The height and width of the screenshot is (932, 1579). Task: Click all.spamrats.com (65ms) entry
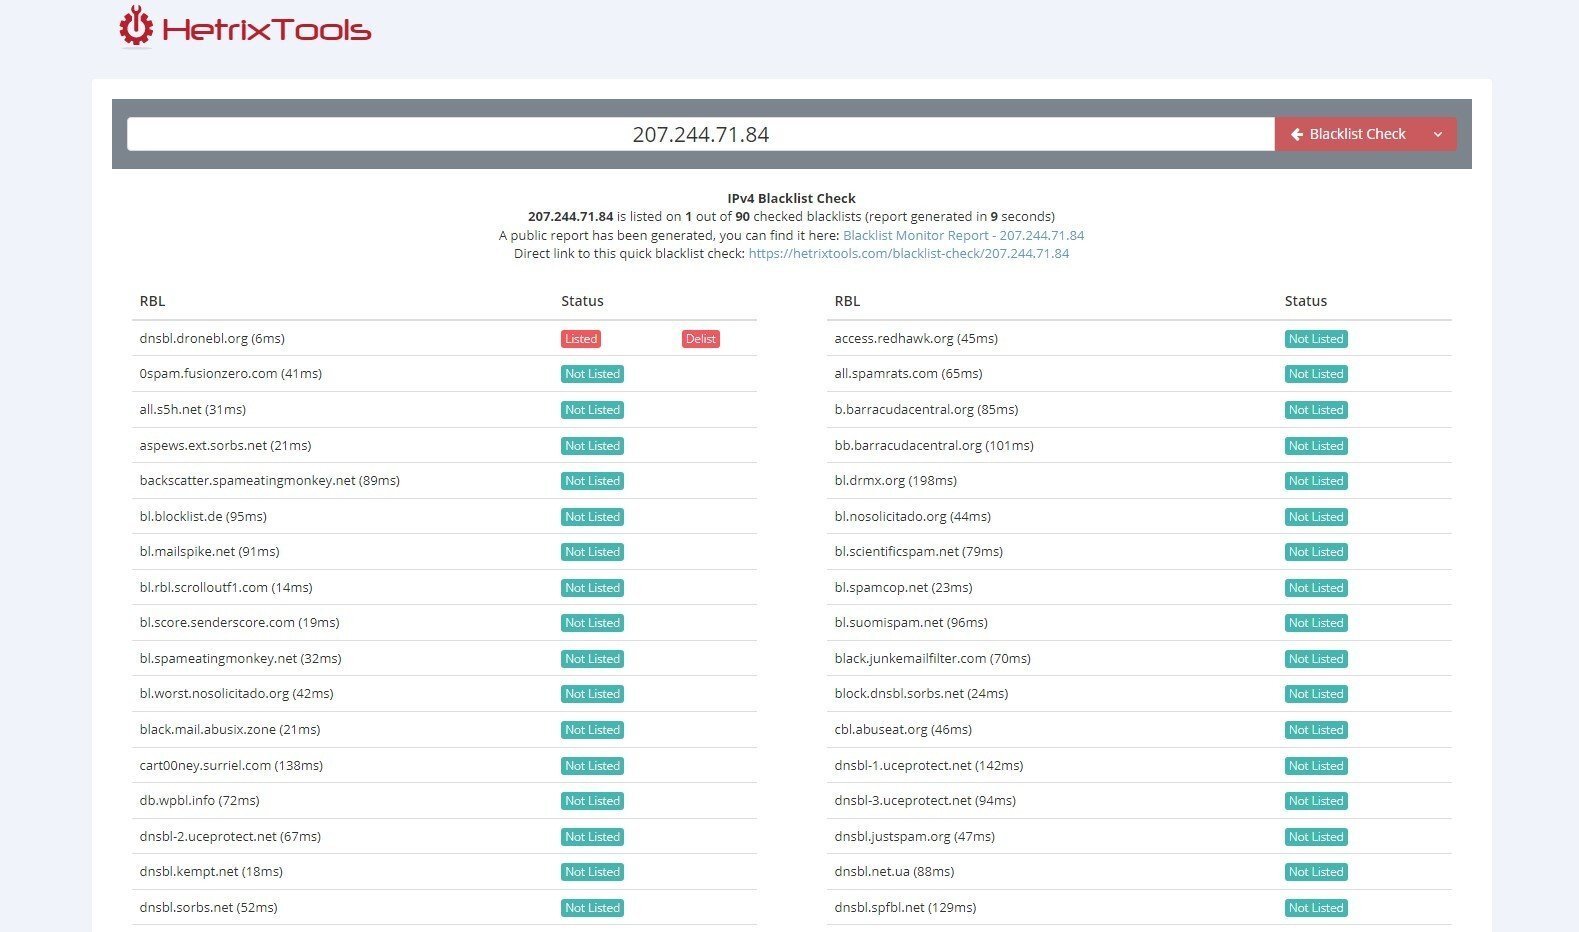point(908,373)
